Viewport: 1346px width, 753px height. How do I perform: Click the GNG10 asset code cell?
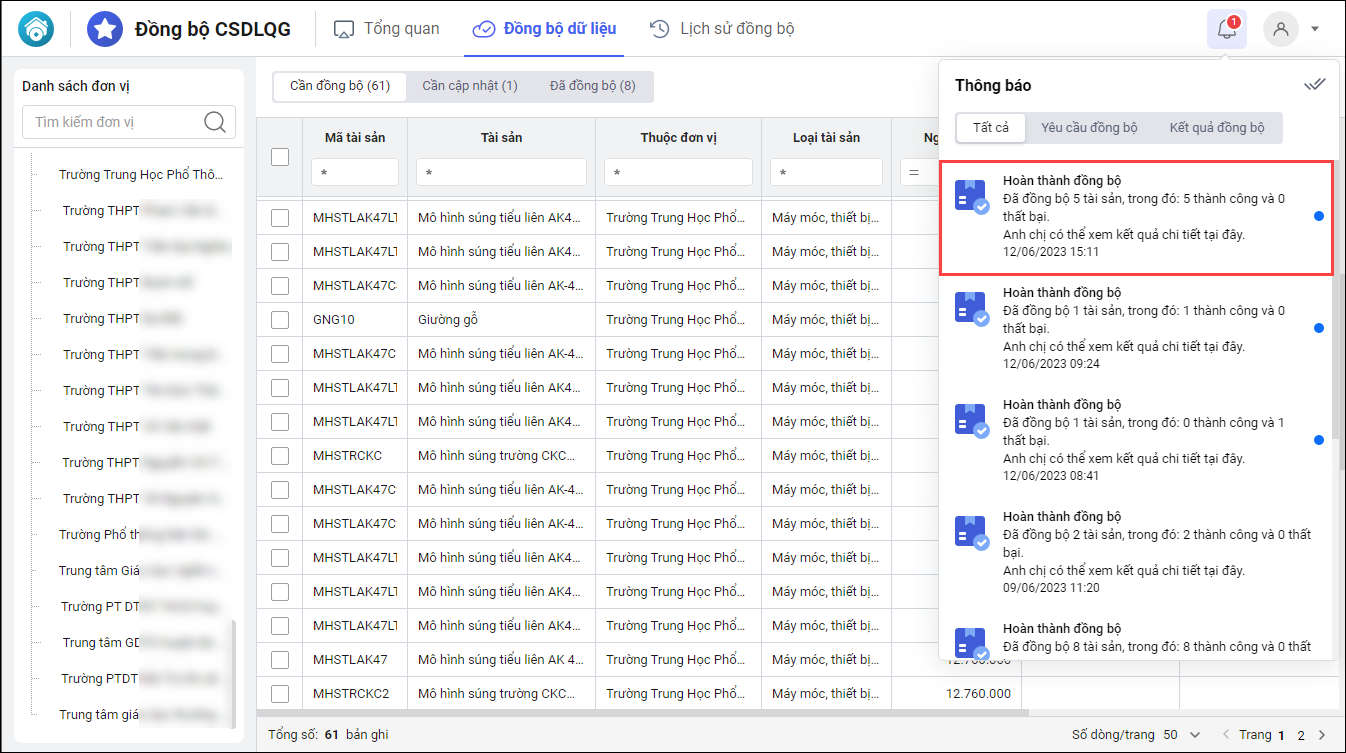[355, 320]
